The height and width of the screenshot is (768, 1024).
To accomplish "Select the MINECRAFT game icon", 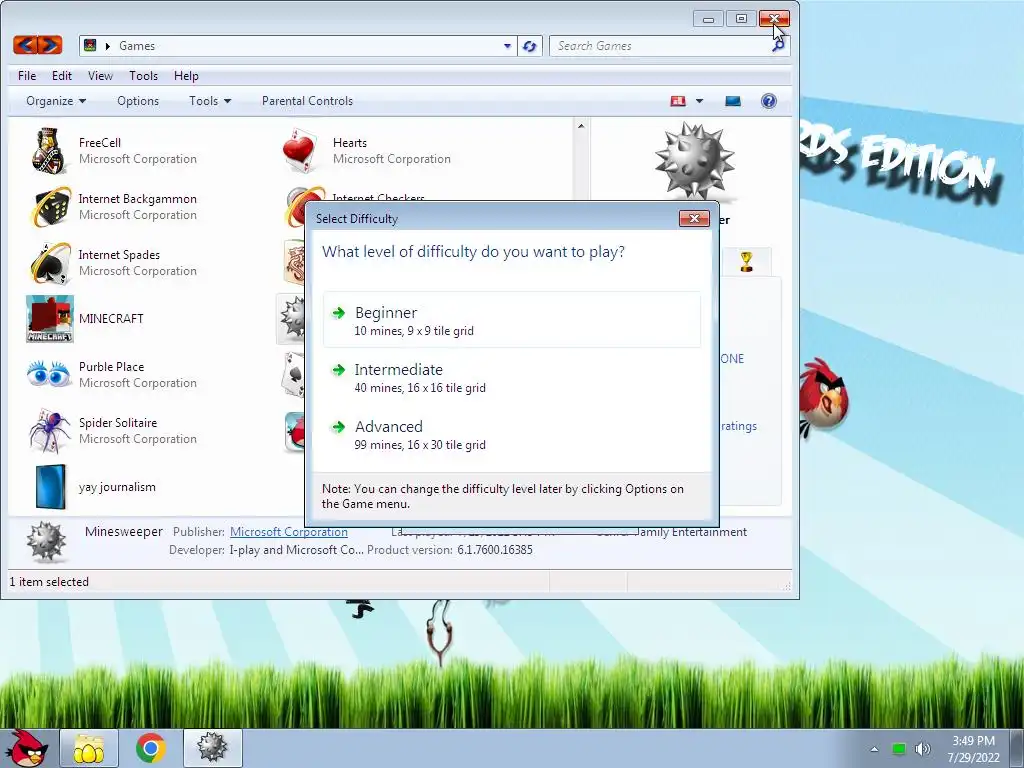I will tap(50, 319).
